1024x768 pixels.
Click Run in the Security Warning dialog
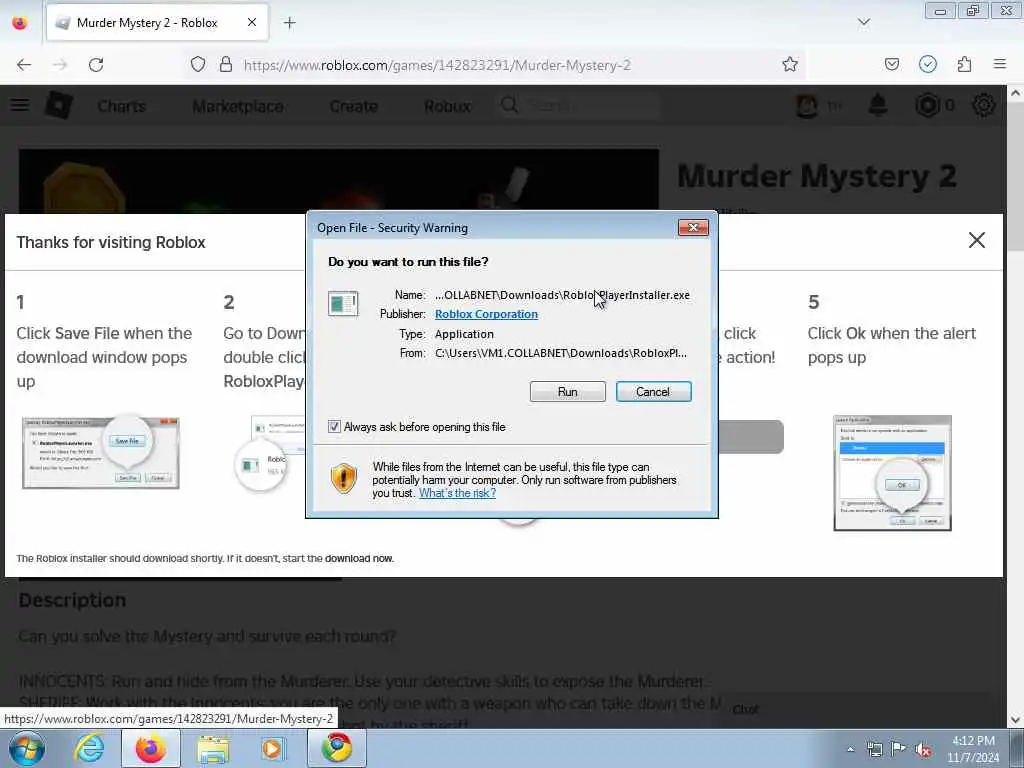click(568, 392)
